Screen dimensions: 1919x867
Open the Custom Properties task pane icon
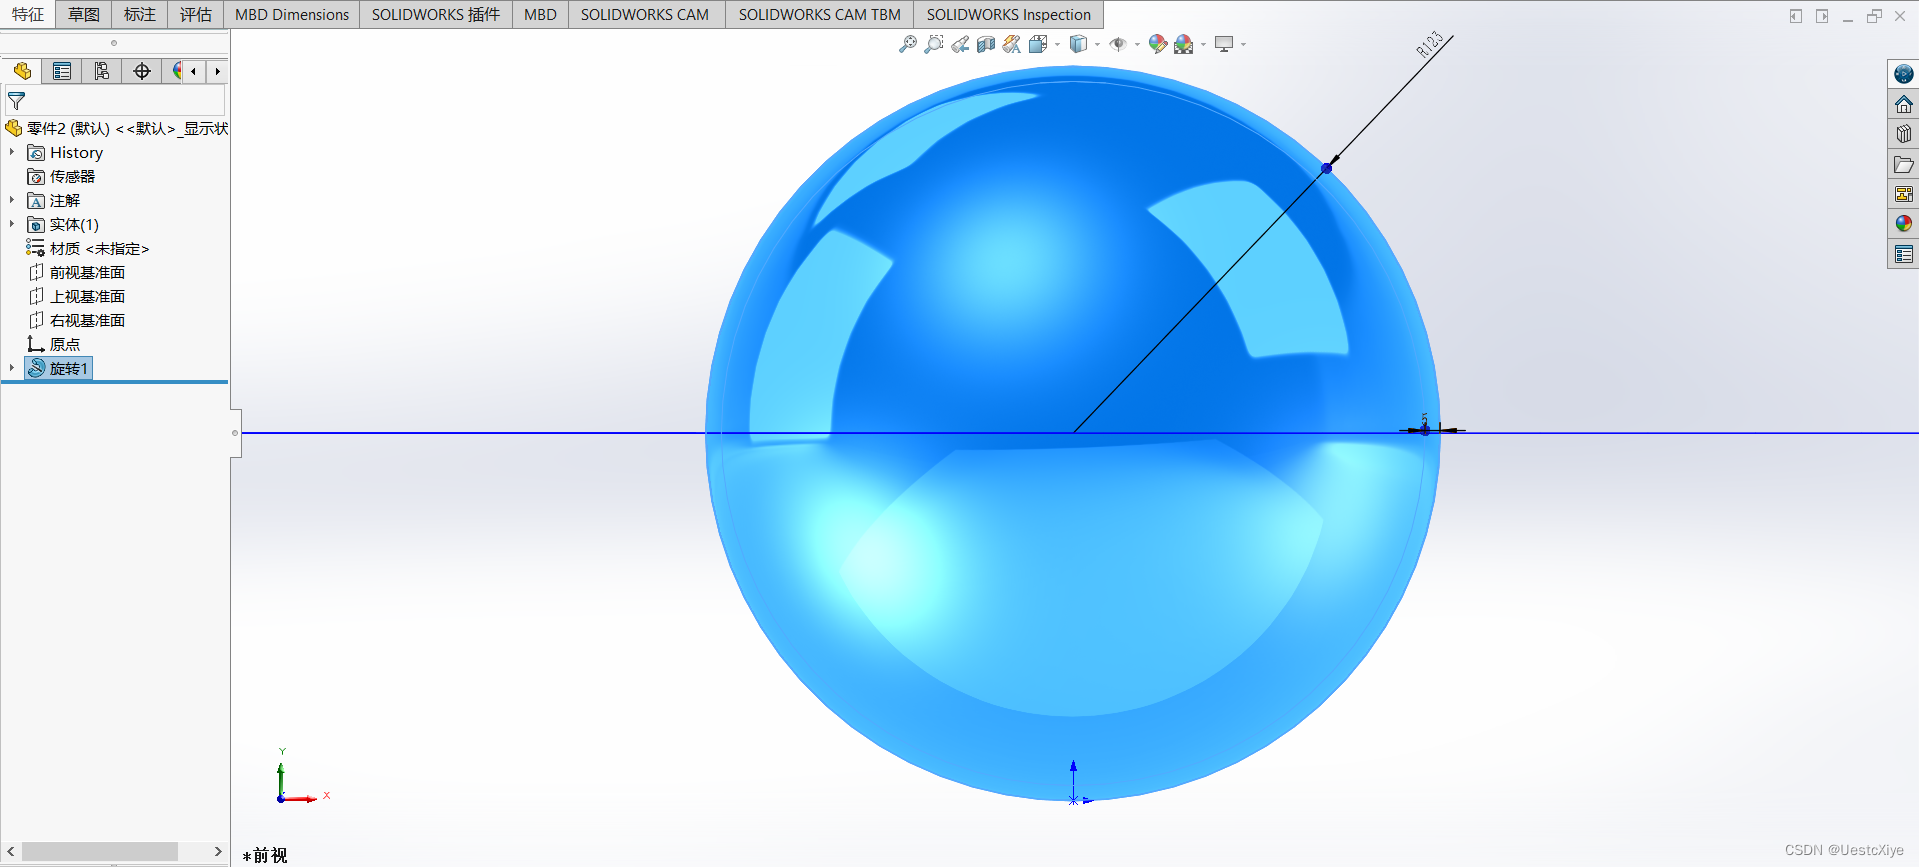[1903, 254]
